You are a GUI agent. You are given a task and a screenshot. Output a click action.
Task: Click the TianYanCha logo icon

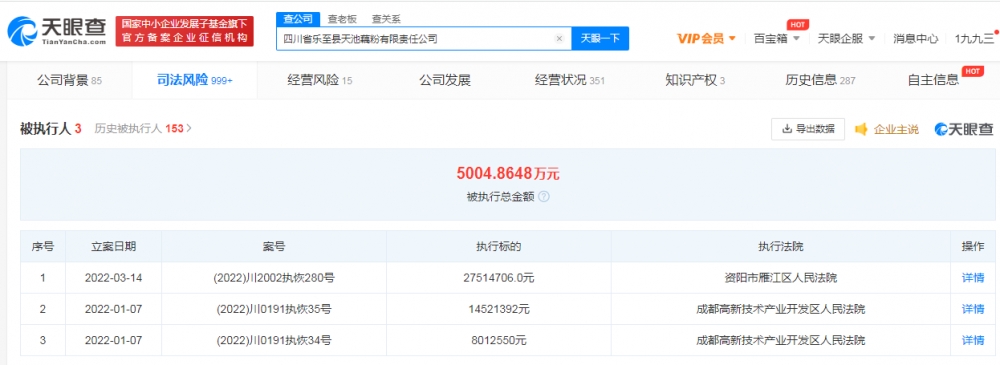pos(21,31)
